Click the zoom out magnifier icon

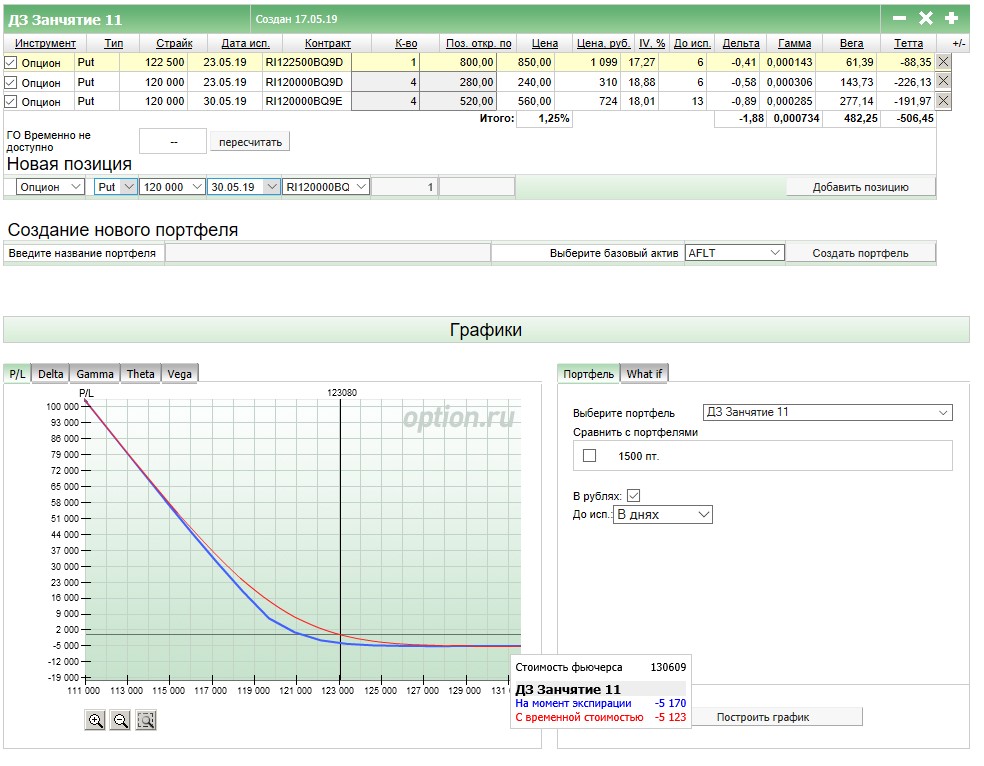pos(121,720)
